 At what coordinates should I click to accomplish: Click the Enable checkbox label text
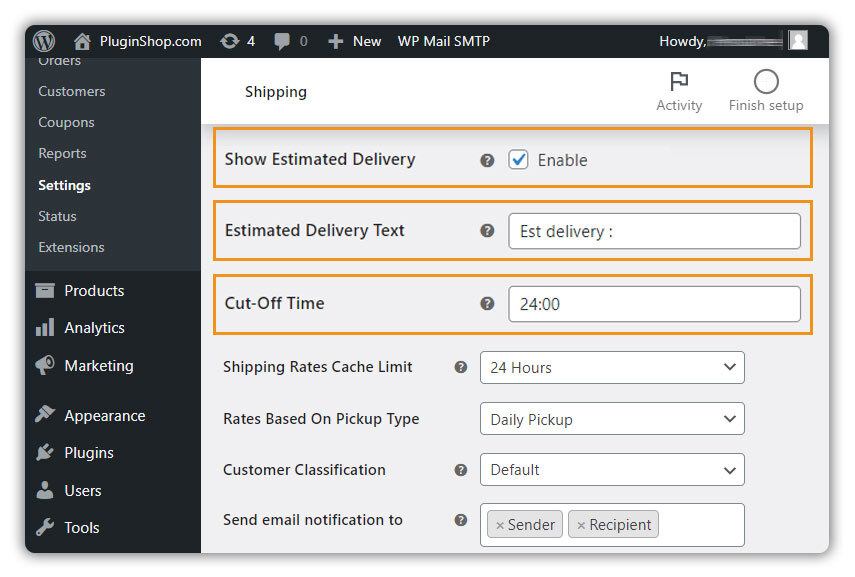562,160
